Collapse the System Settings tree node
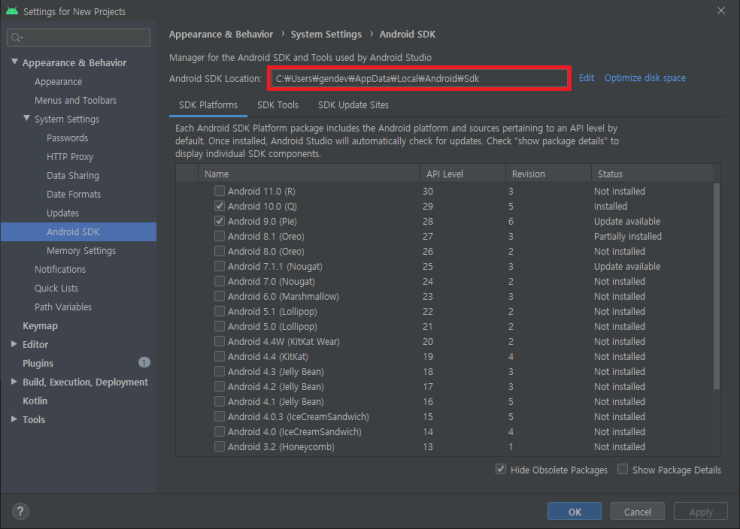 [27, 119]
